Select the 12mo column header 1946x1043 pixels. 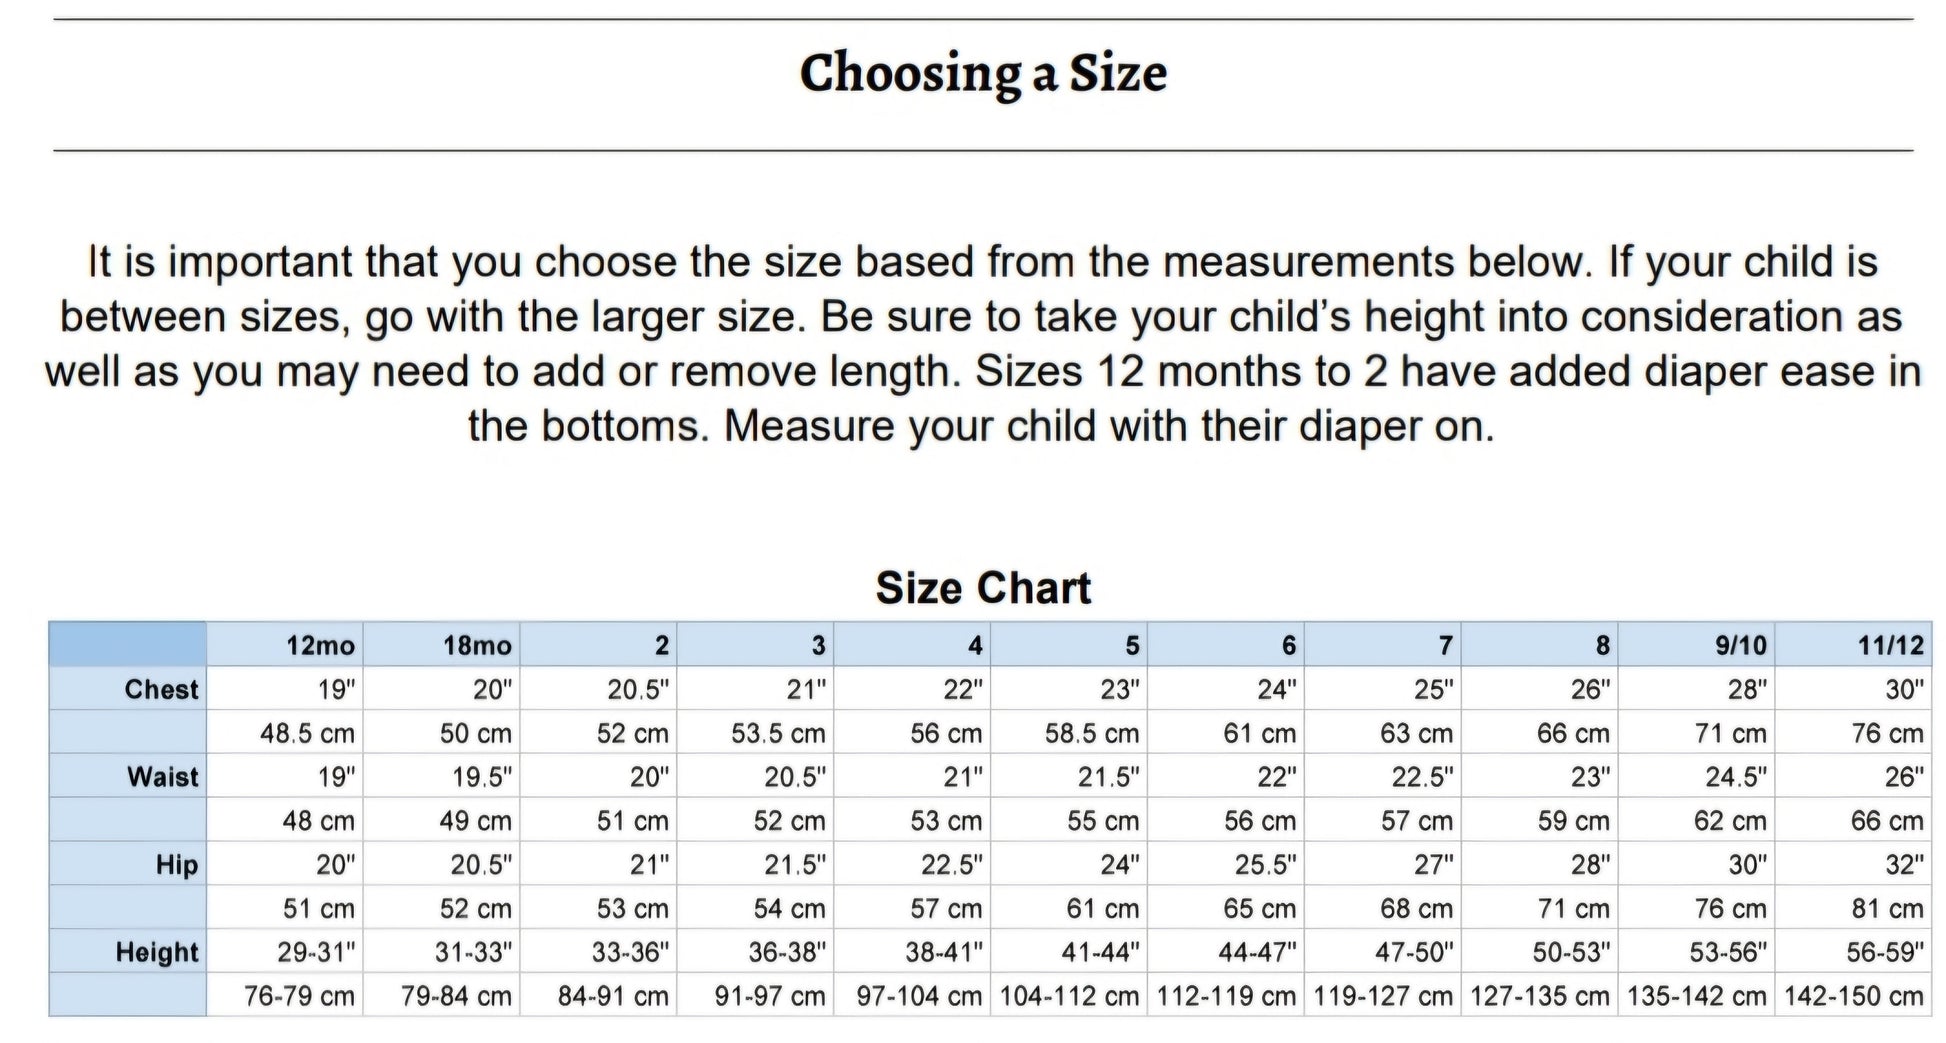pyautogui.click(x=320, y=646)
